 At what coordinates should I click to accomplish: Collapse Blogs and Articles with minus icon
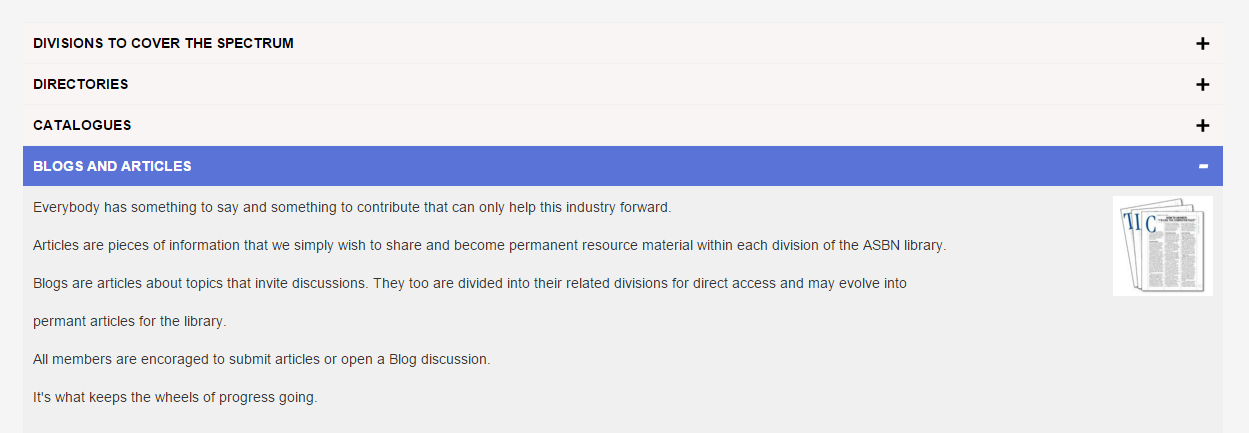click(x=1203, y=166)
